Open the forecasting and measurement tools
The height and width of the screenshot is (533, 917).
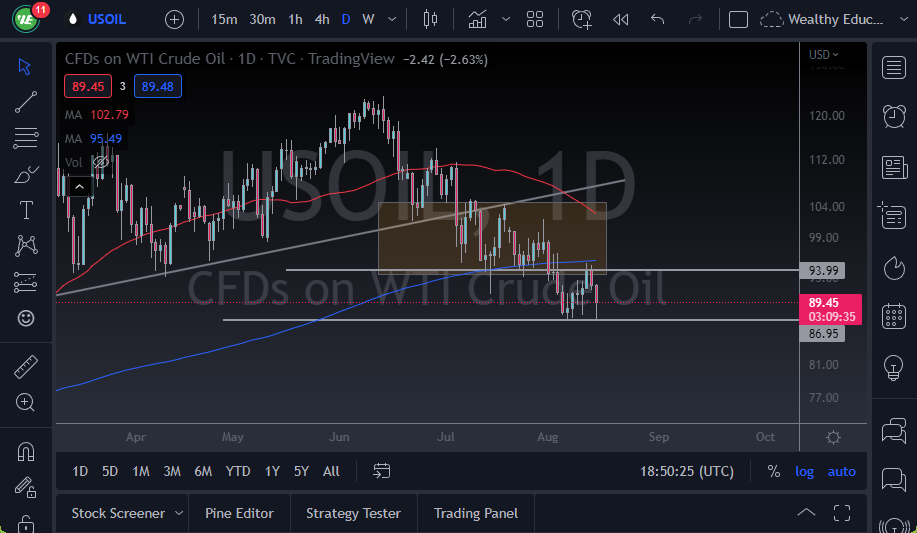pyautogui.click(x=26, y=283)
